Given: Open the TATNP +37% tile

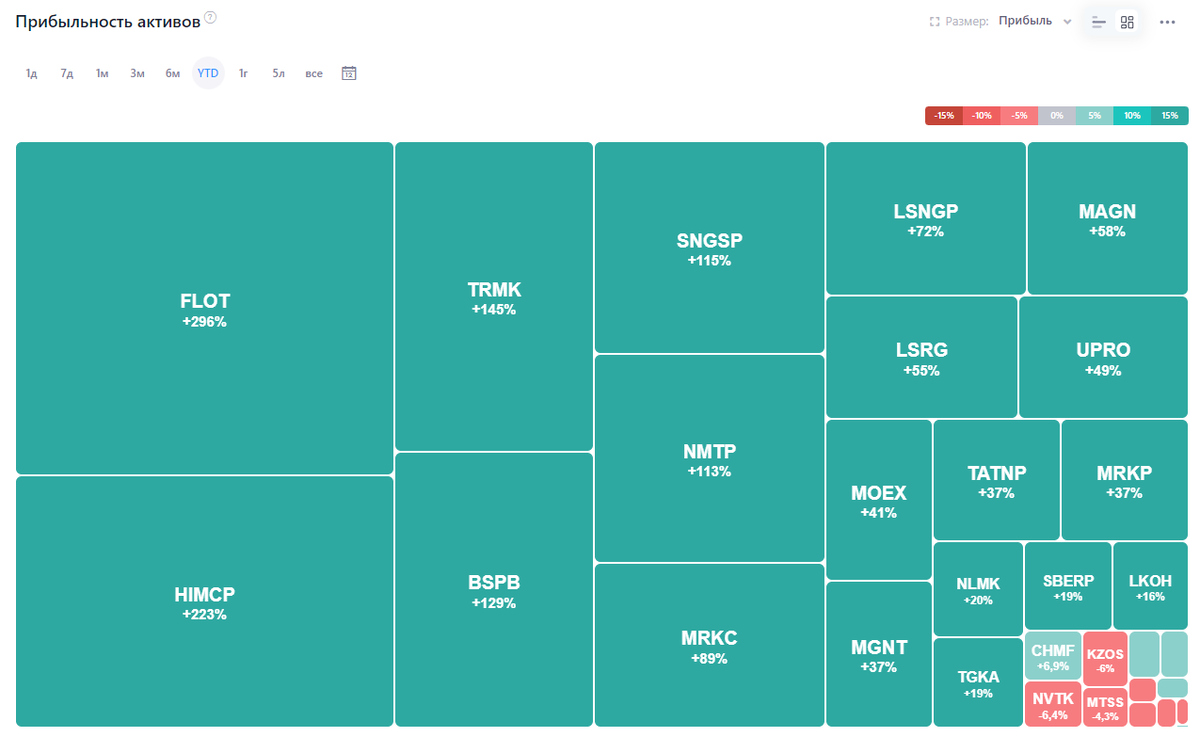Looking at the screenshot, I should (997, 480).
